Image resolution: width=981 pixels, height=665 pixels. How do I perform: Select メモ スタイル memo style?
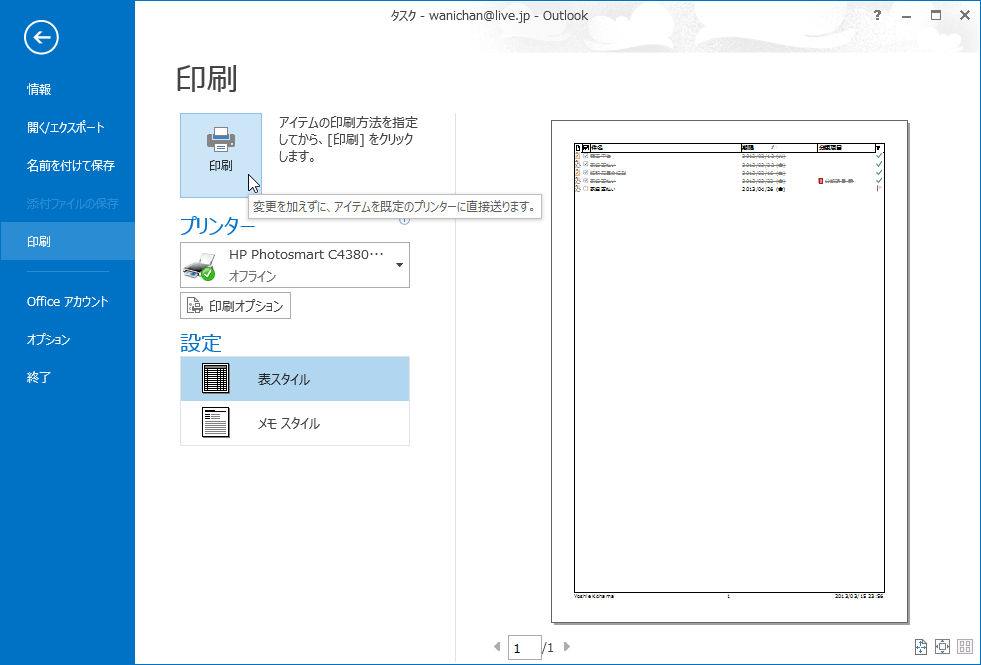pyautogui.click(x=295, y=424)
